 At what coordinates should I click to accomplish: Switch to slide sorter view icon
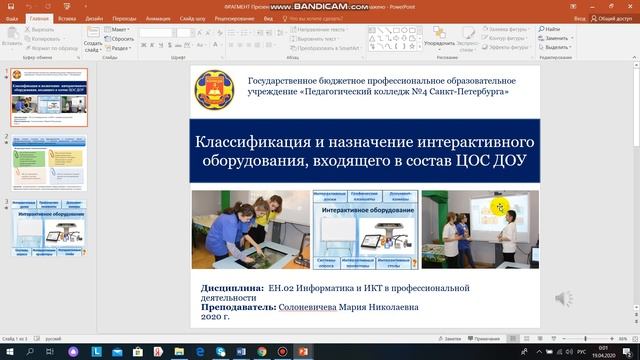point(527,339)
